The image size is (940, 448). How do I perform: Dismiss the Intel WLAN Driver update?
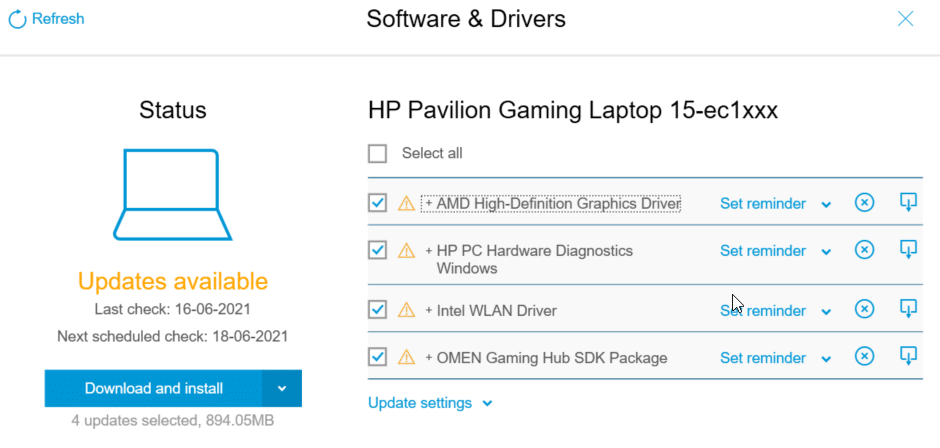coord(864,309)
